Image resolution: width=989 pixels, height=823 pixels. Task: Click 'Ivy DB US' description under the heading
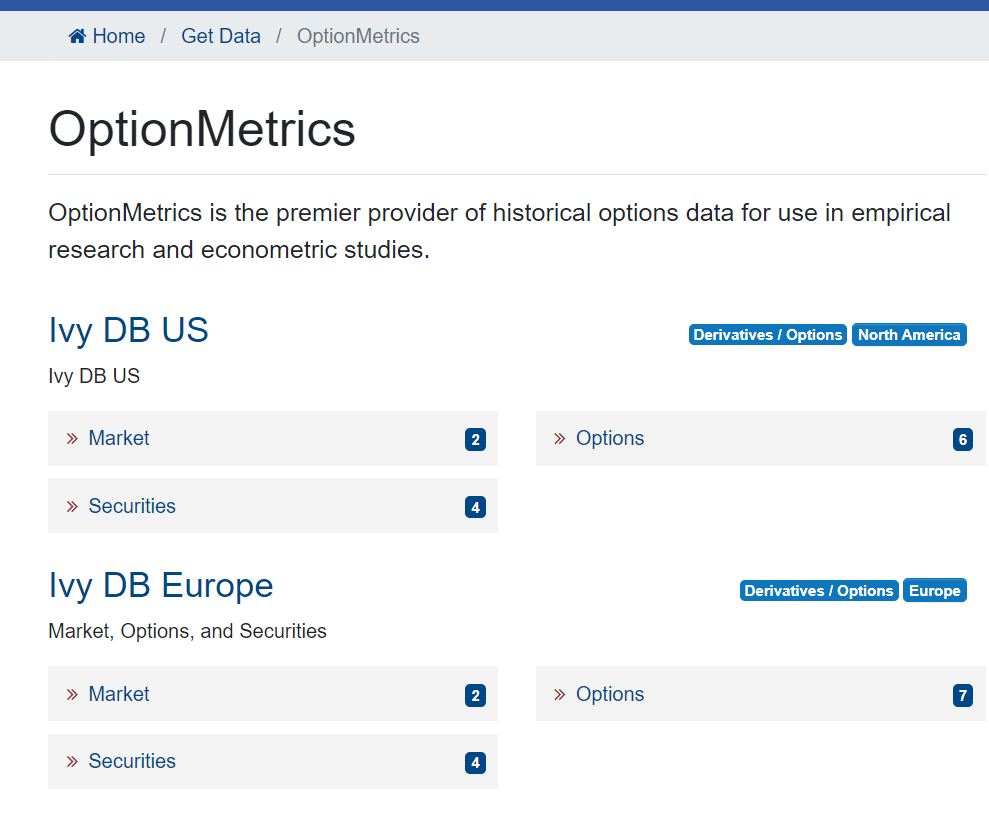(x=94, y=376)
